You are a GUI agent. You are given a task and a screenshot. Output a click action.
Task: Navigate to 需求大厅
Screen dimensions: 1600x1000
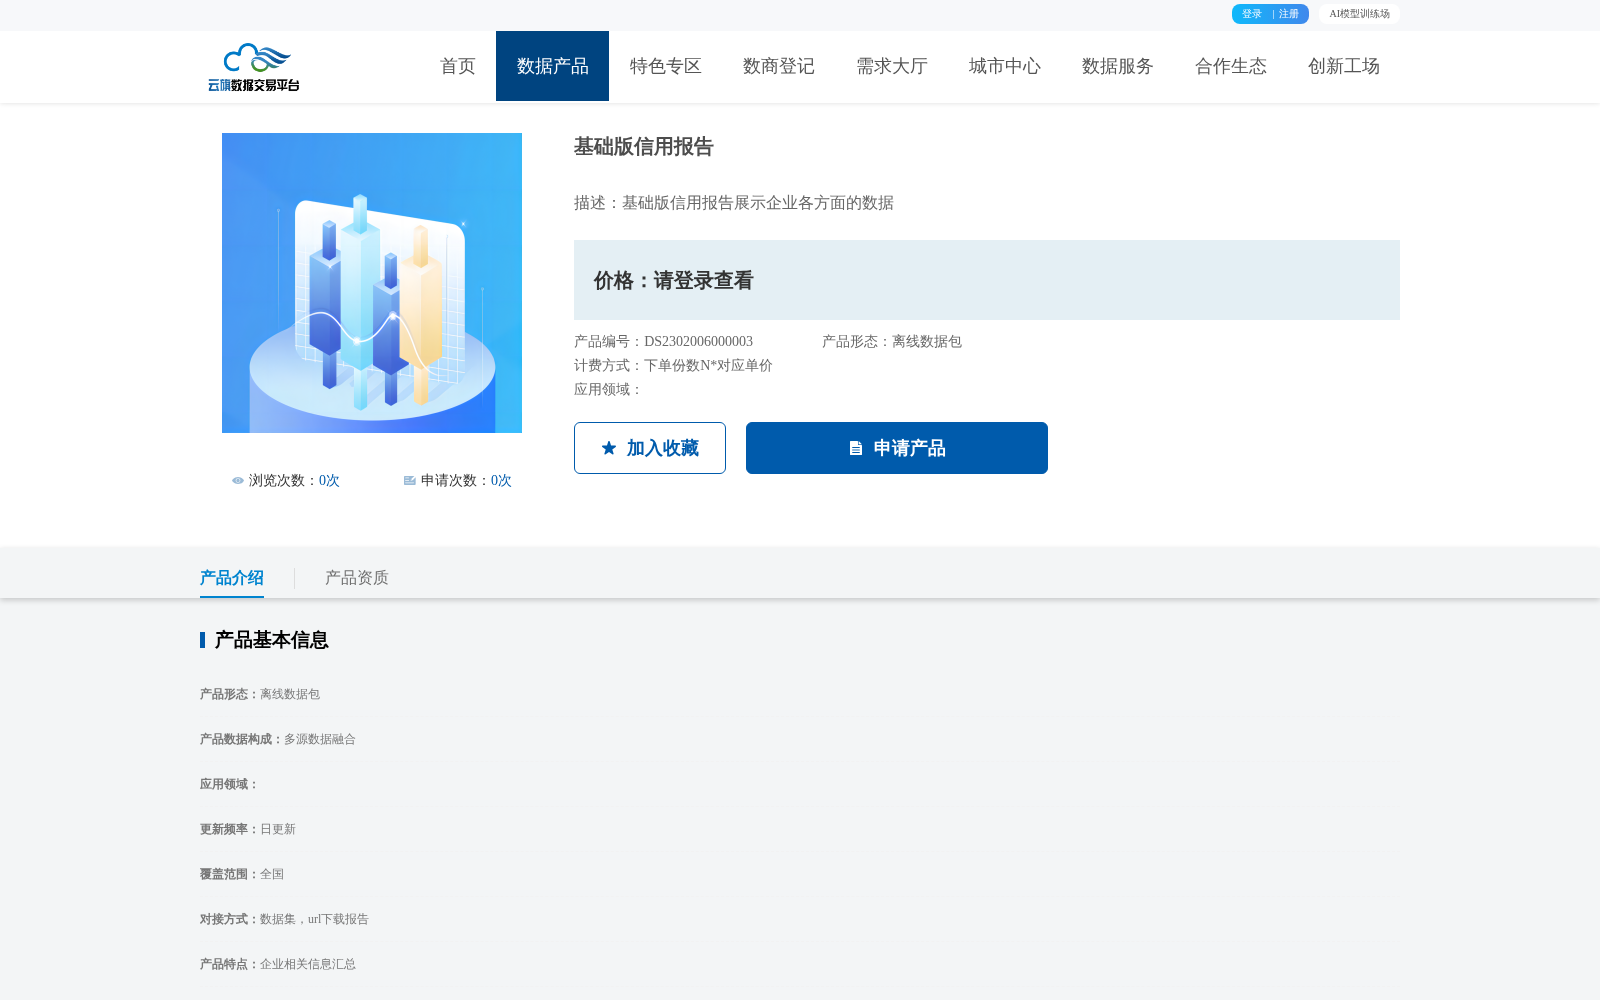click(x=892, y=66)
